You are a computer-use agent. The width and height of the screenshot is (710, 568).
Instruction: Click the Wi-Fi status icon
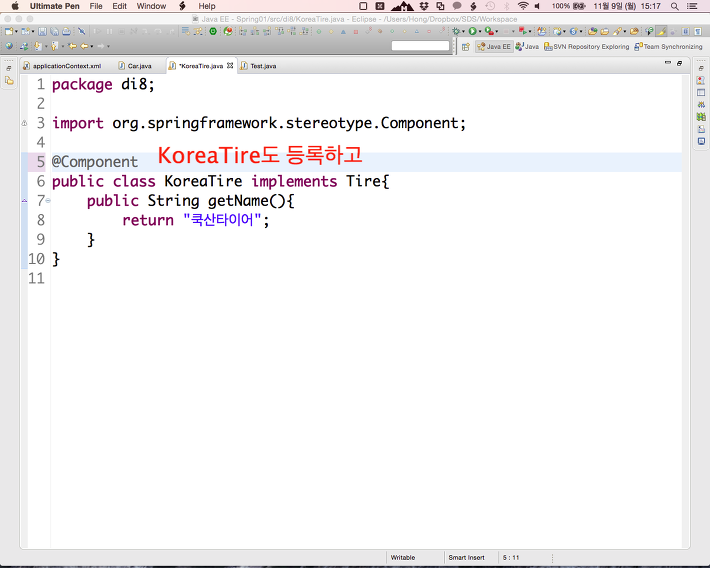coord(523,6)
